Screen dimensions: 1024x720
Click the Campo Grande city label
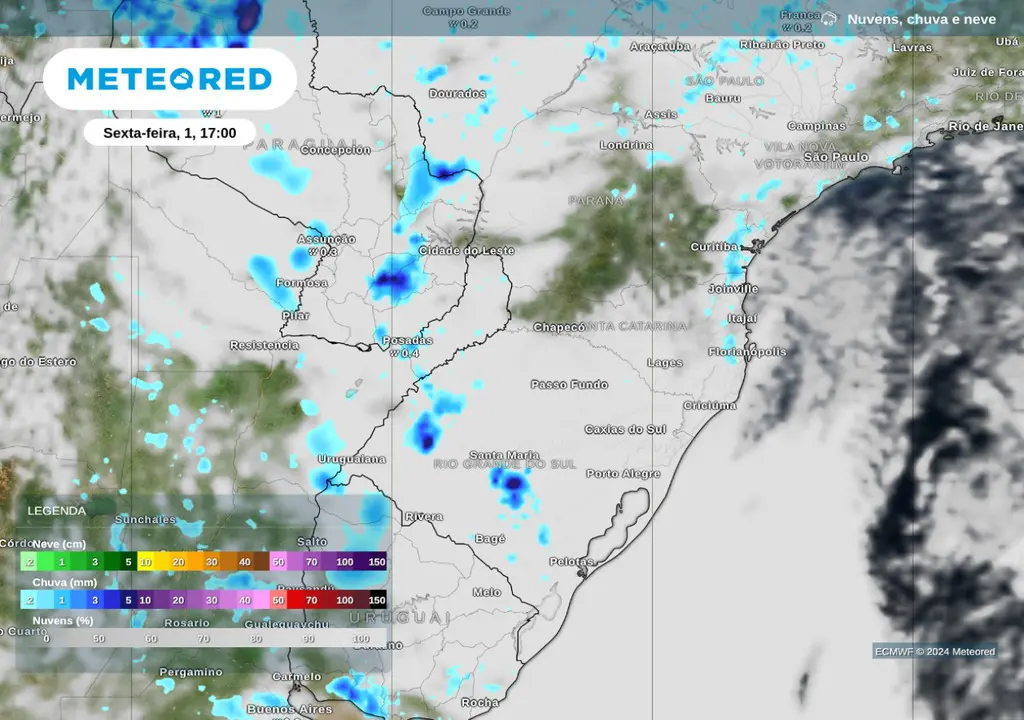(466, 11)
